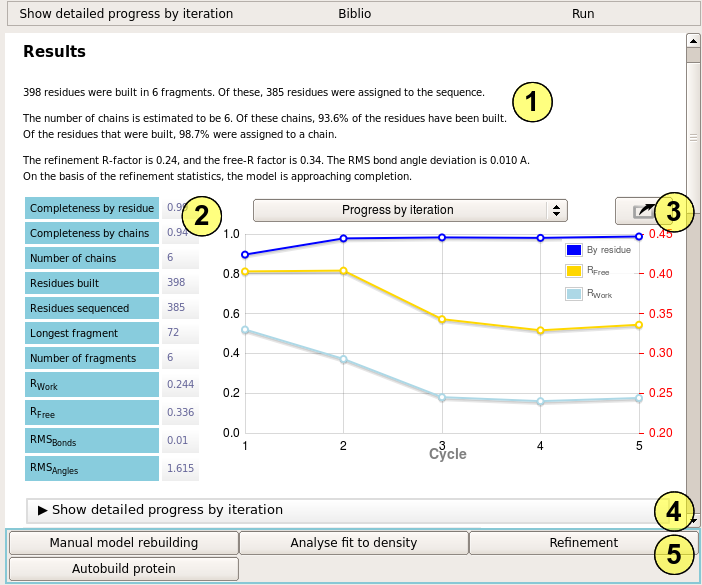Click the Refinement button
This screenshot has width=702, height=585.
583,543
